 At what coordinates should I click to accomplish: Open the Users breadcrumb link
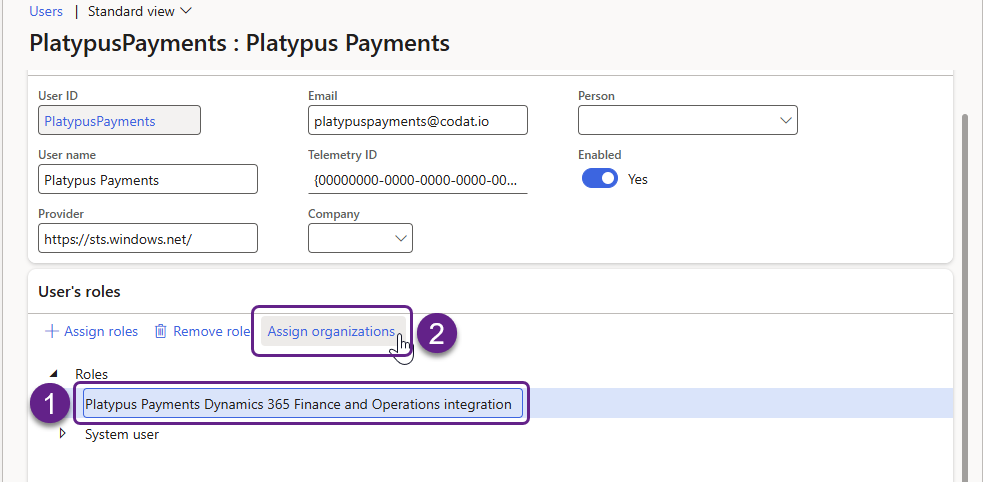click(x=46, y=11)
